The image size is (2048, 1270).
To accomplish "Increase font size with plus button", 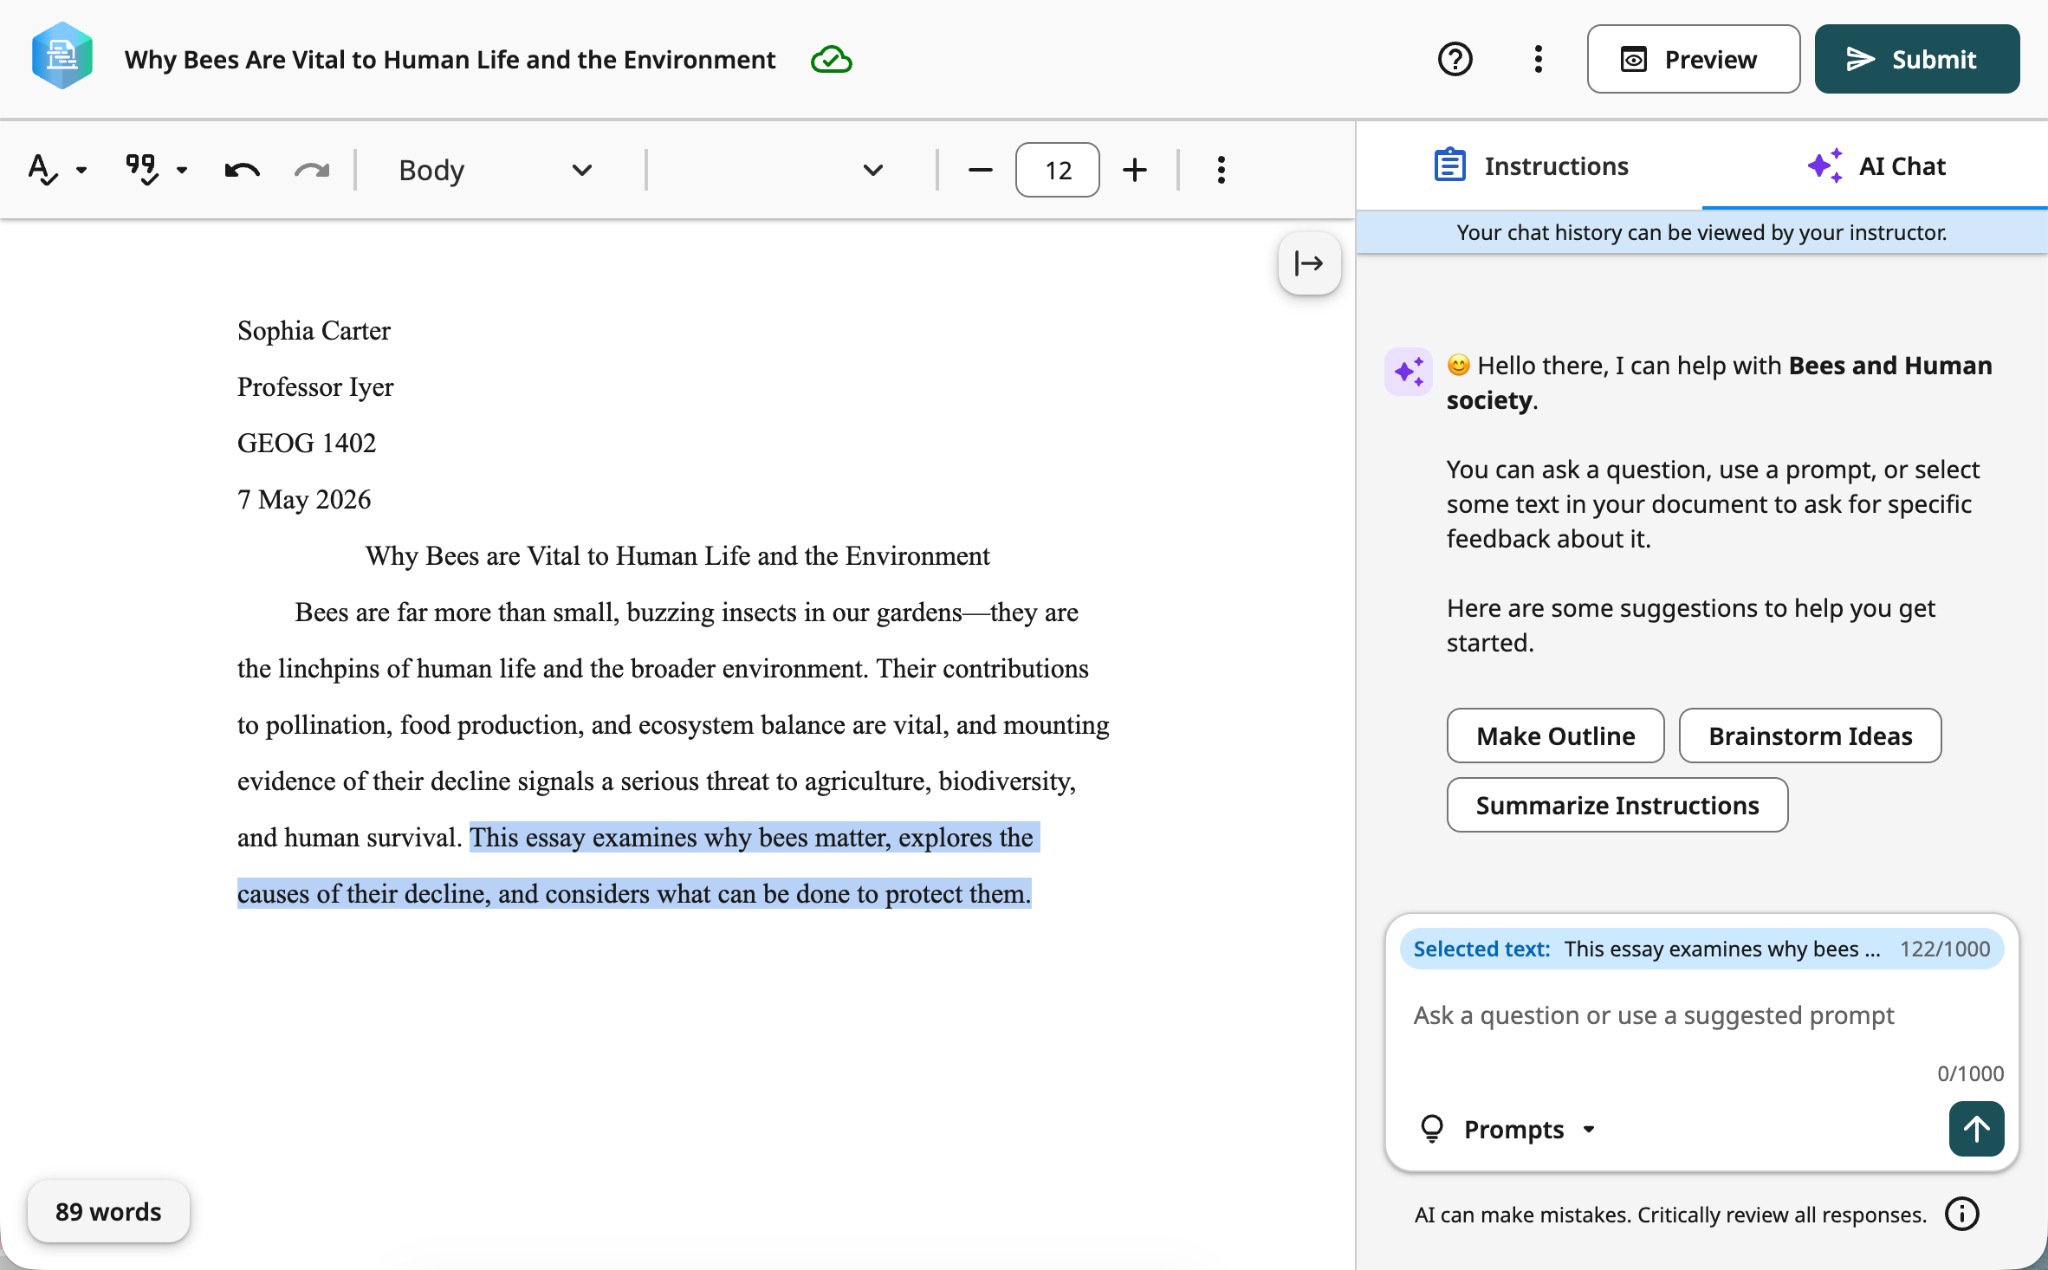I will pos(1134,170).
